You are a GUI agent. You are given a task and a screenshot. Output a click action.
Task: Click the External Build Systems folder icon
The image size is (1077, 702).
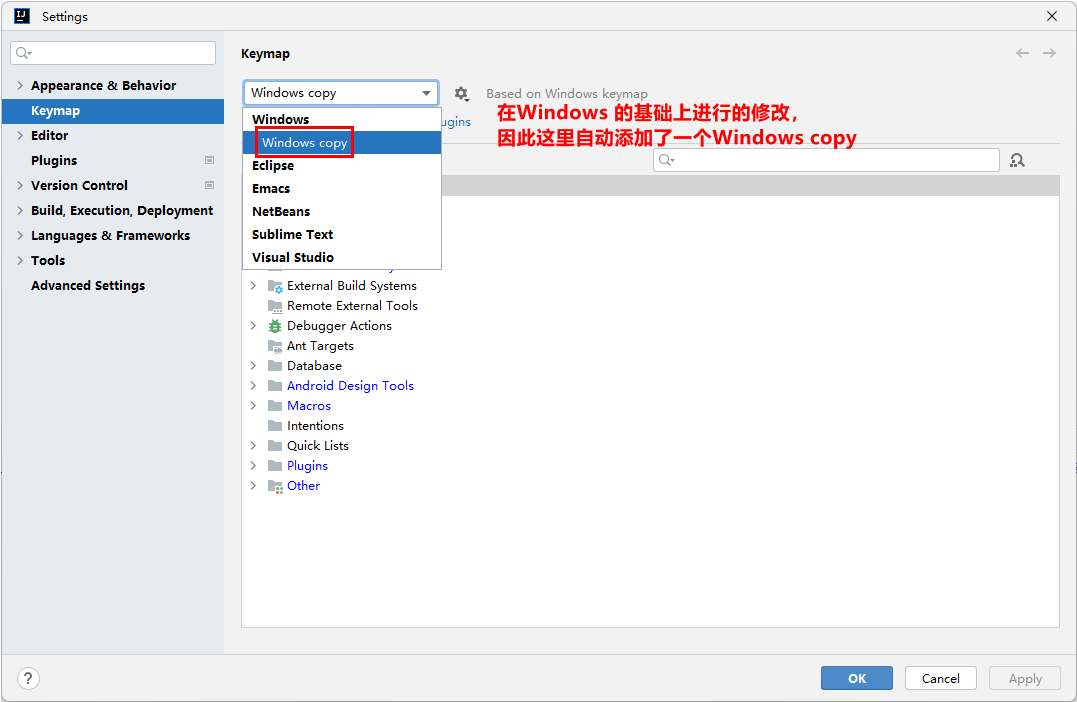275,286
